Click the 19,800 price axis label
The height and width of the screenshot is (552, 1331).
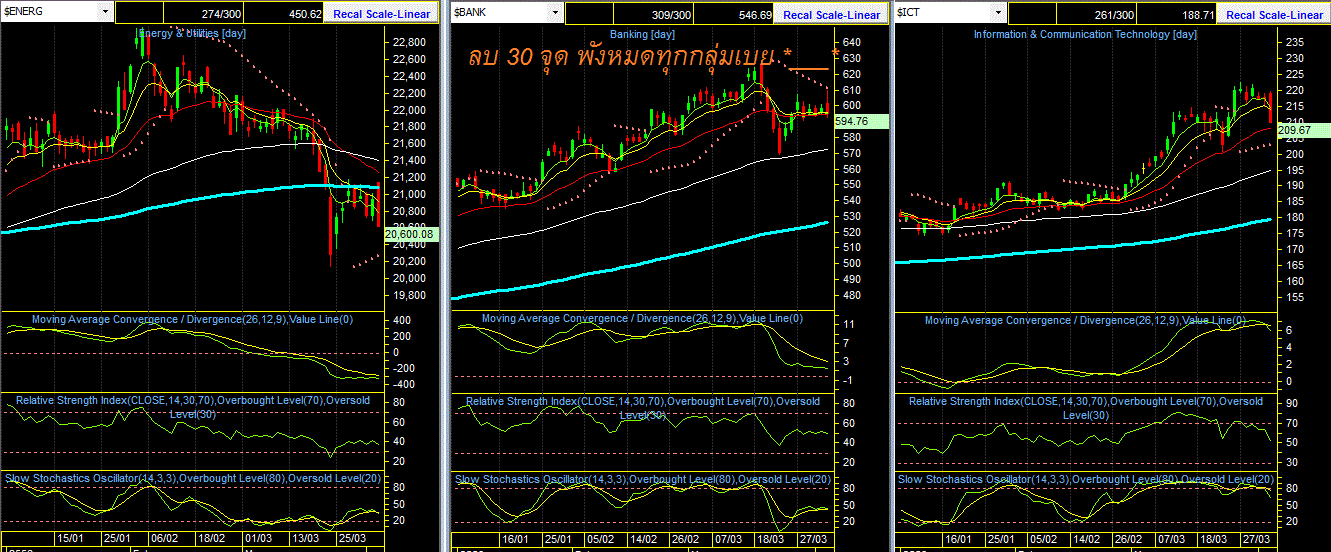click(410, 295)
